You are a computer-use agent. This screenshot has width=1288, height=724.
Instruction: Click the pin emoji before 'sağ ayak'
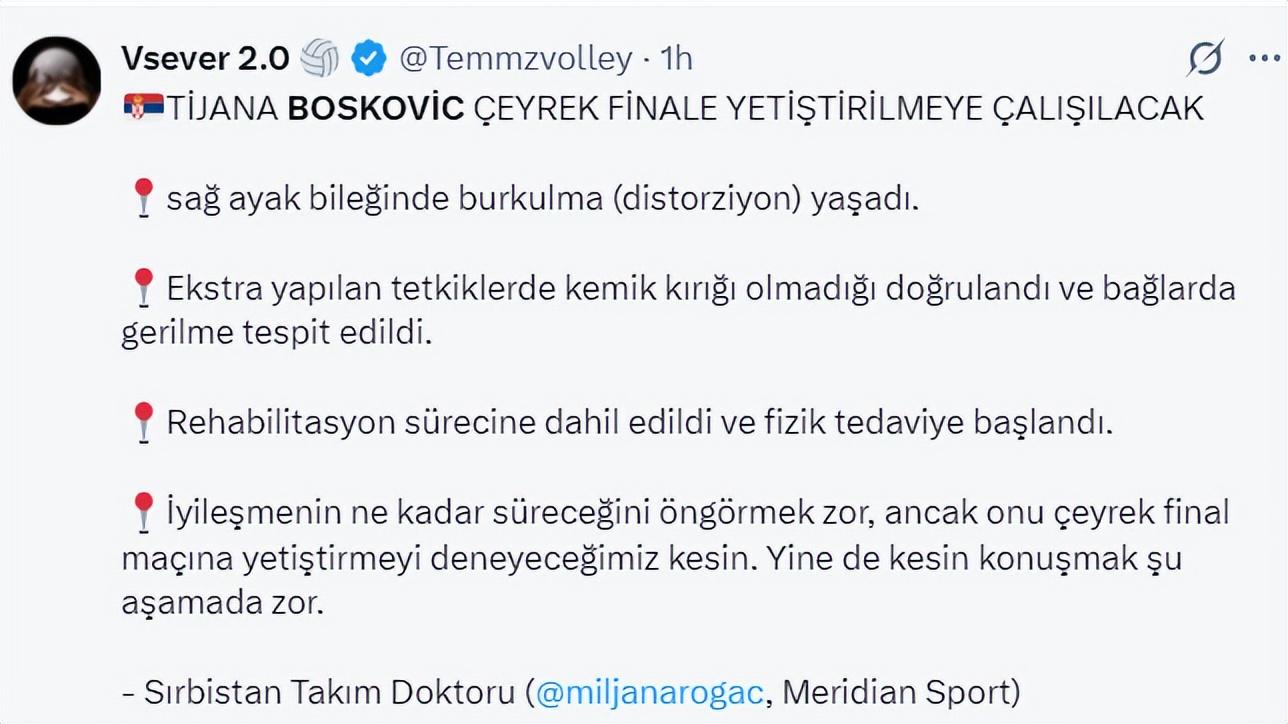(143, 198)
